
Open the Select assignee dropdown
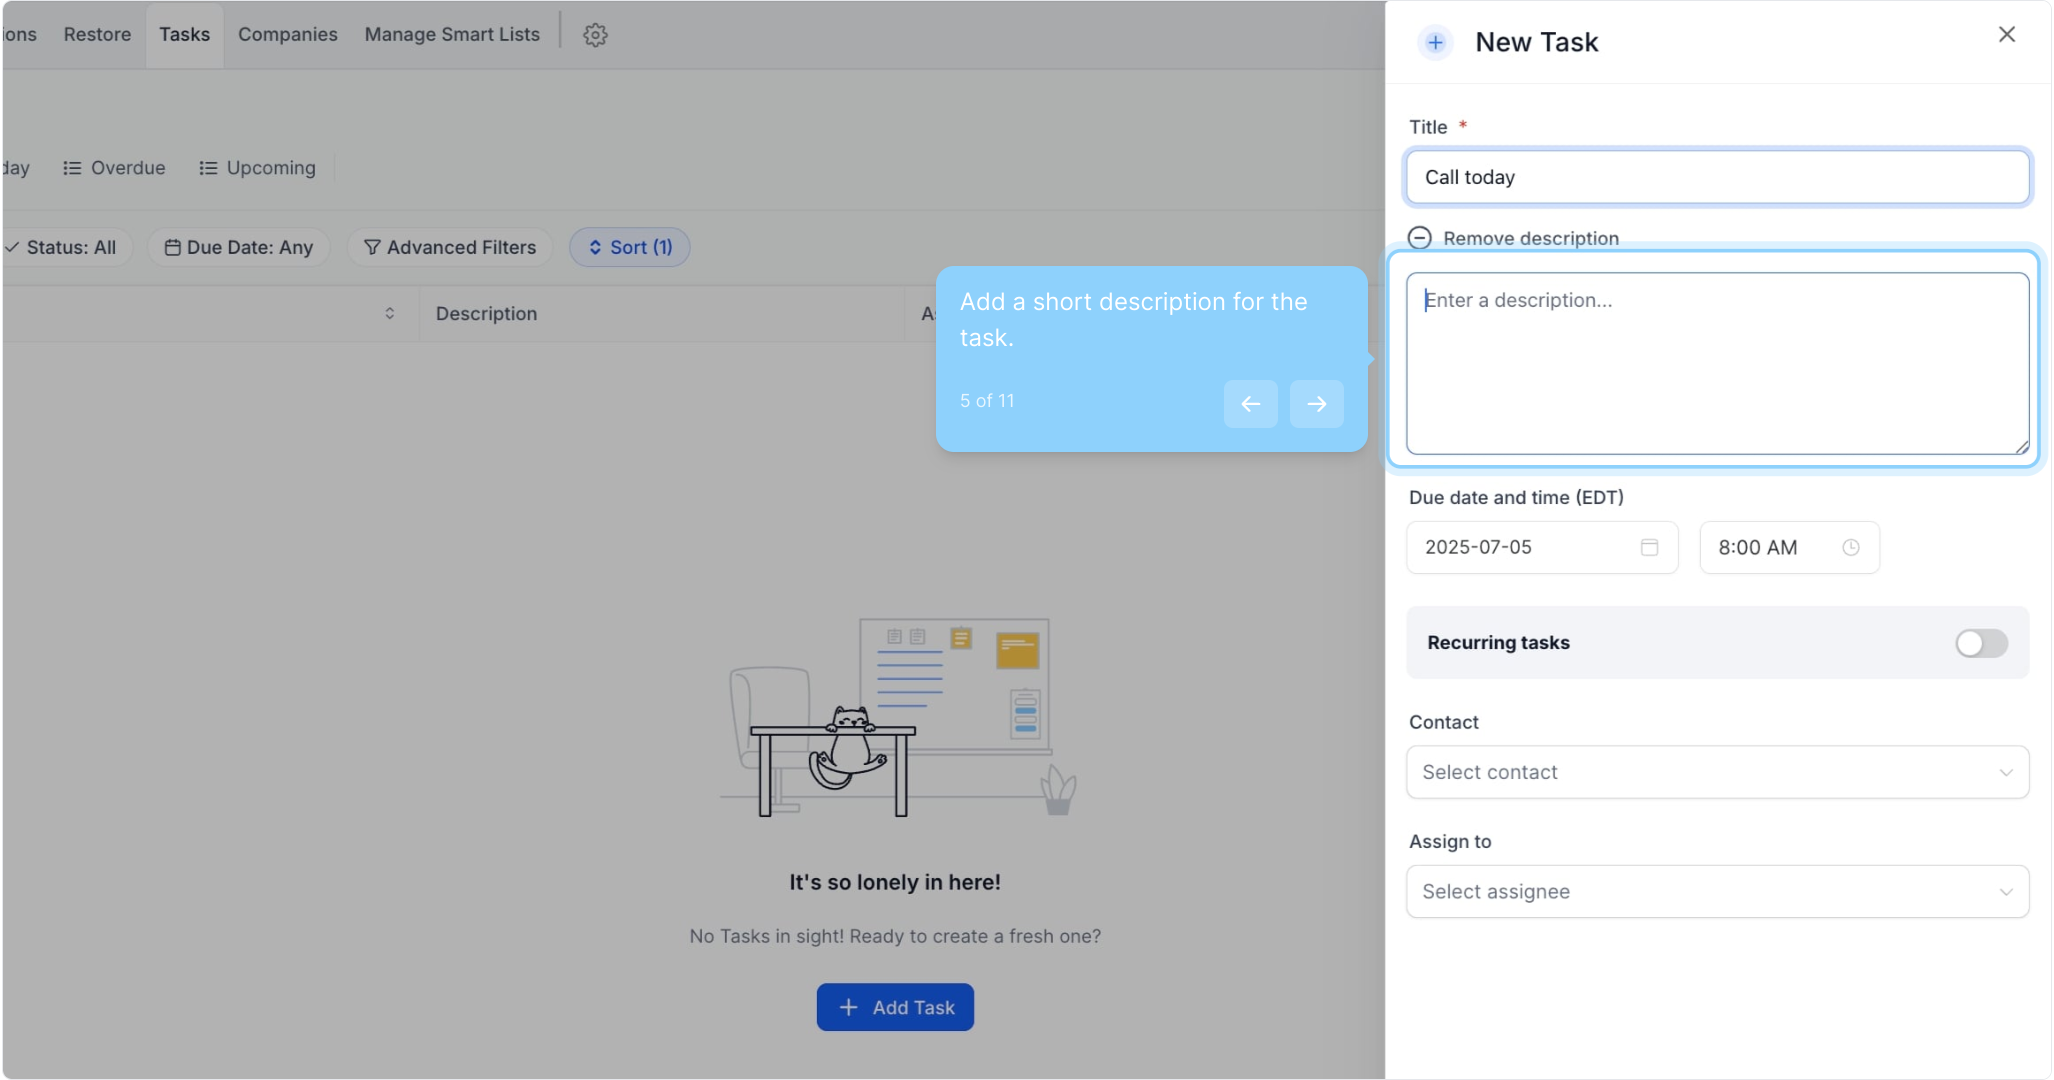click(1716, 892)
